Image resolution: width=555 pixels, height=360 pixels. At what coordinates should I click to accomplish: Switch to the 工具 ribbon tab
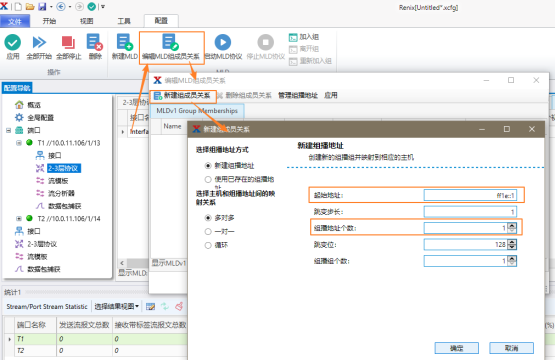pyautogui.click(x=124, y=21)
